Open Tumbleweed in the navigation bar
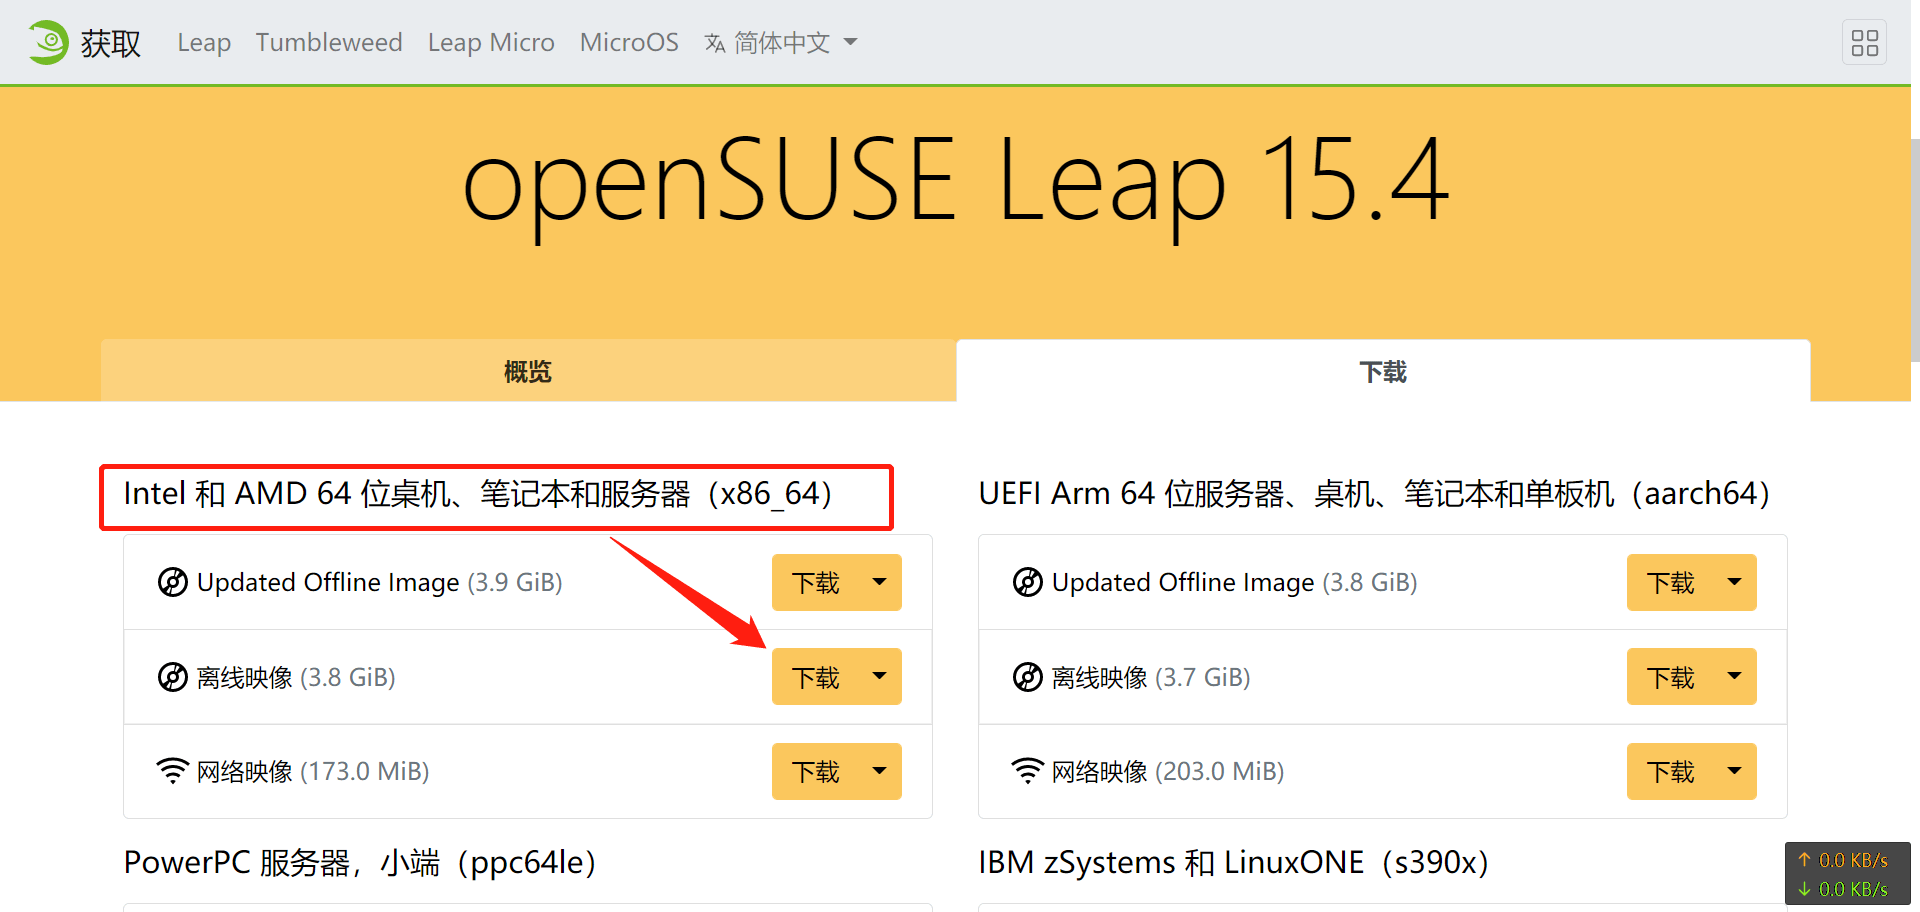 point(329,43)
